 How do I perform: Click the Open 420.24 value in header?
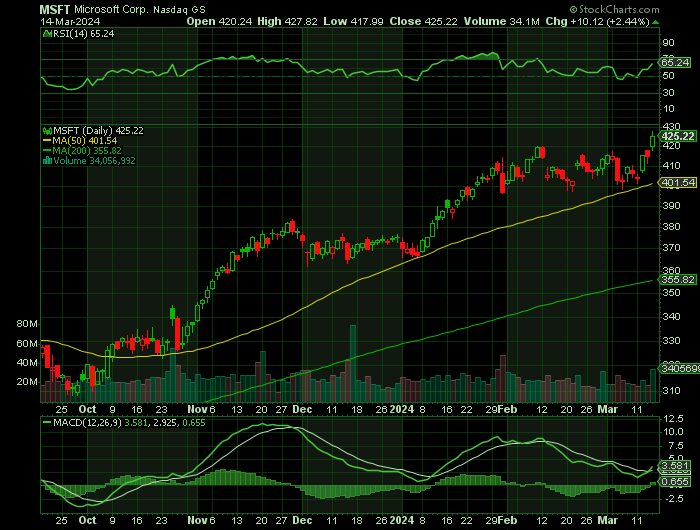pyautogui.click(x=219, y=21)
